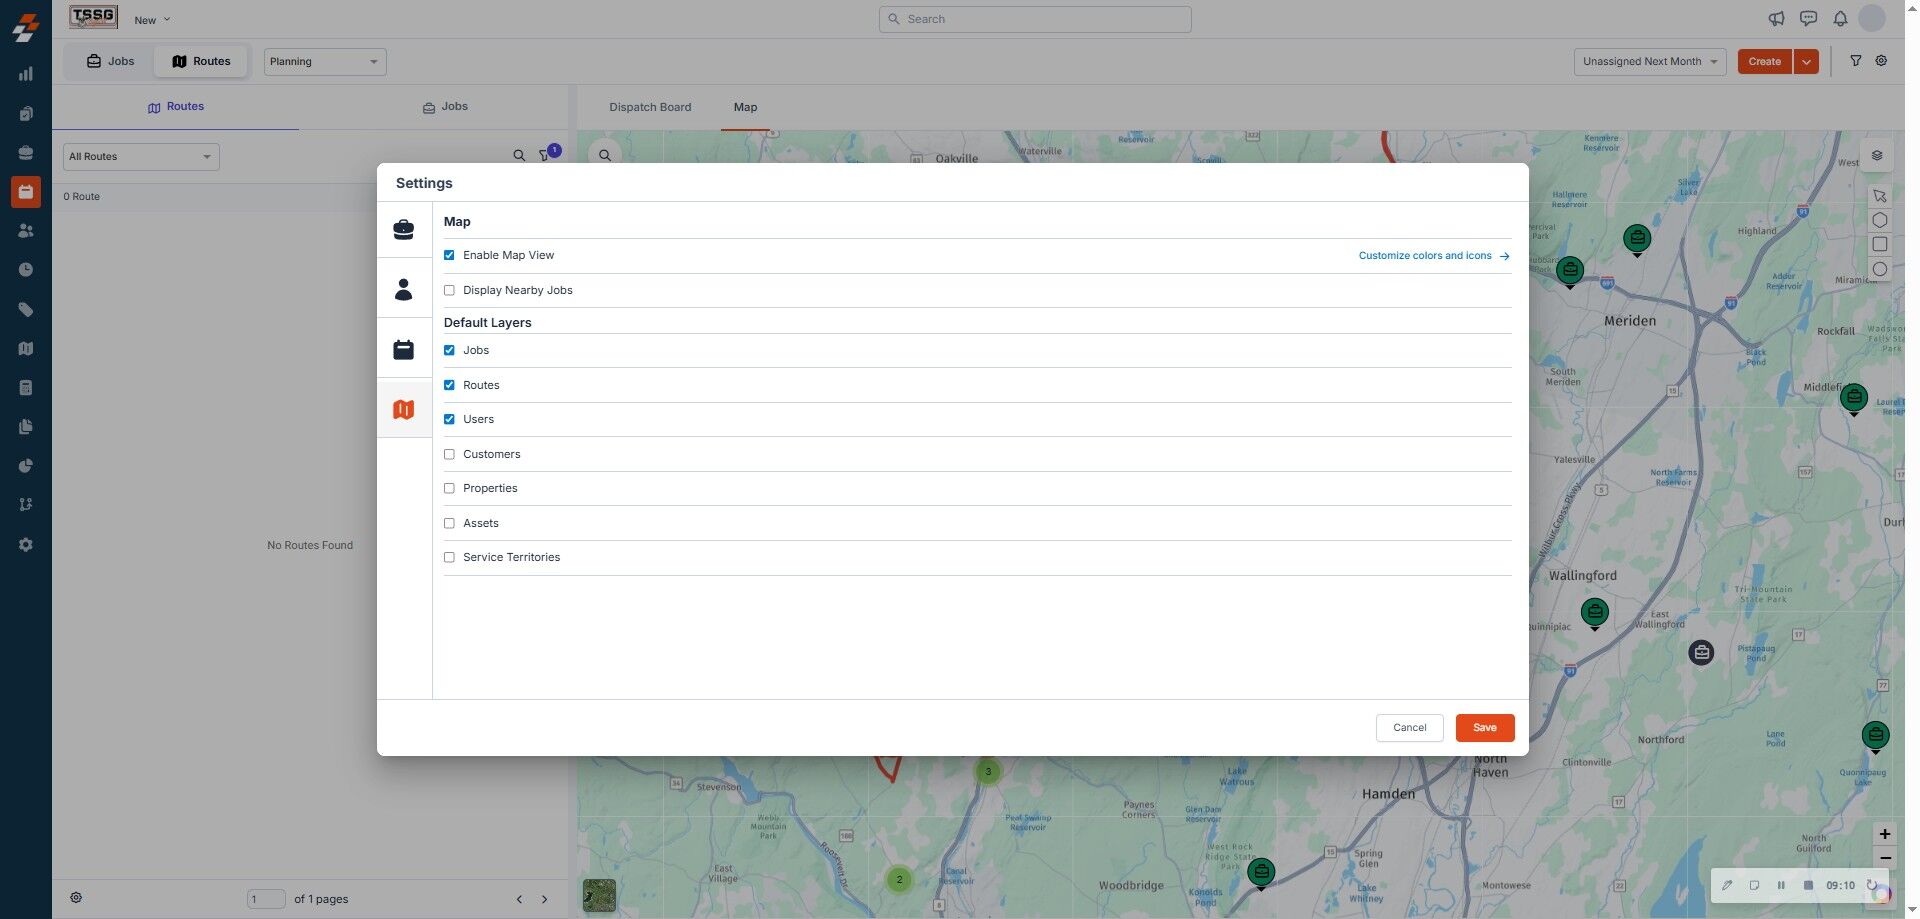Click the orange Create button

[1764, 62]
